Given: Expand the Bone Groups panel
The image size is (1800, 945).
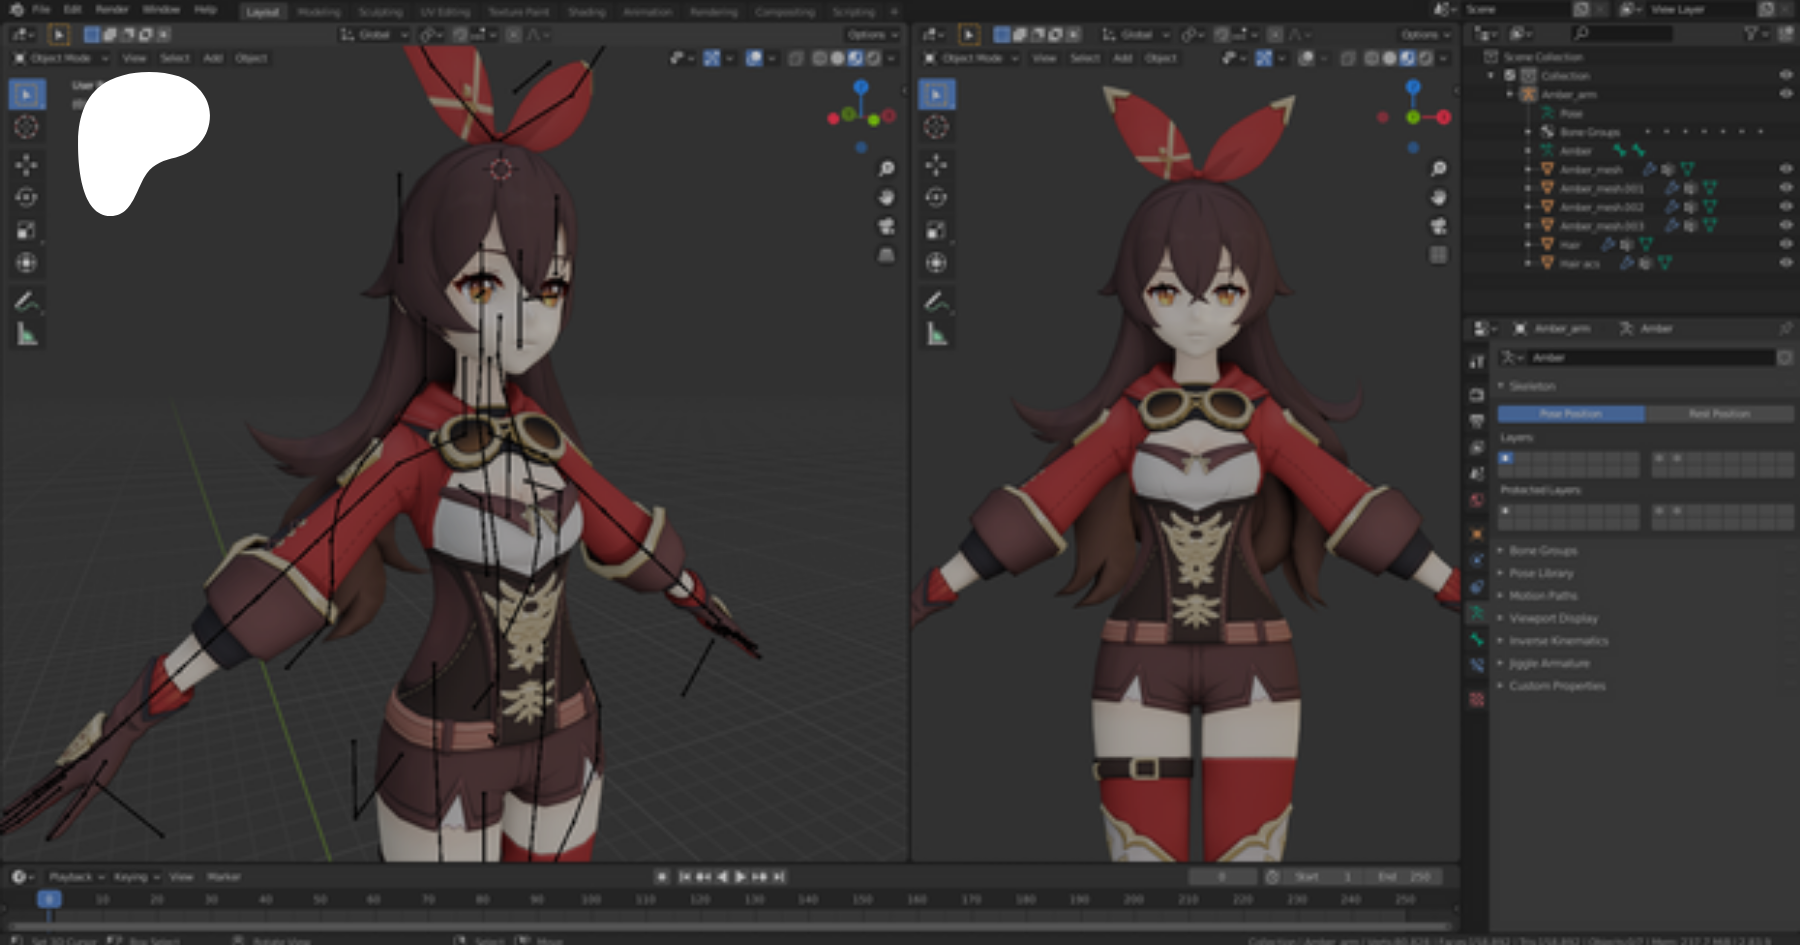Looking at the screenshot, I should pos(1543,550).
